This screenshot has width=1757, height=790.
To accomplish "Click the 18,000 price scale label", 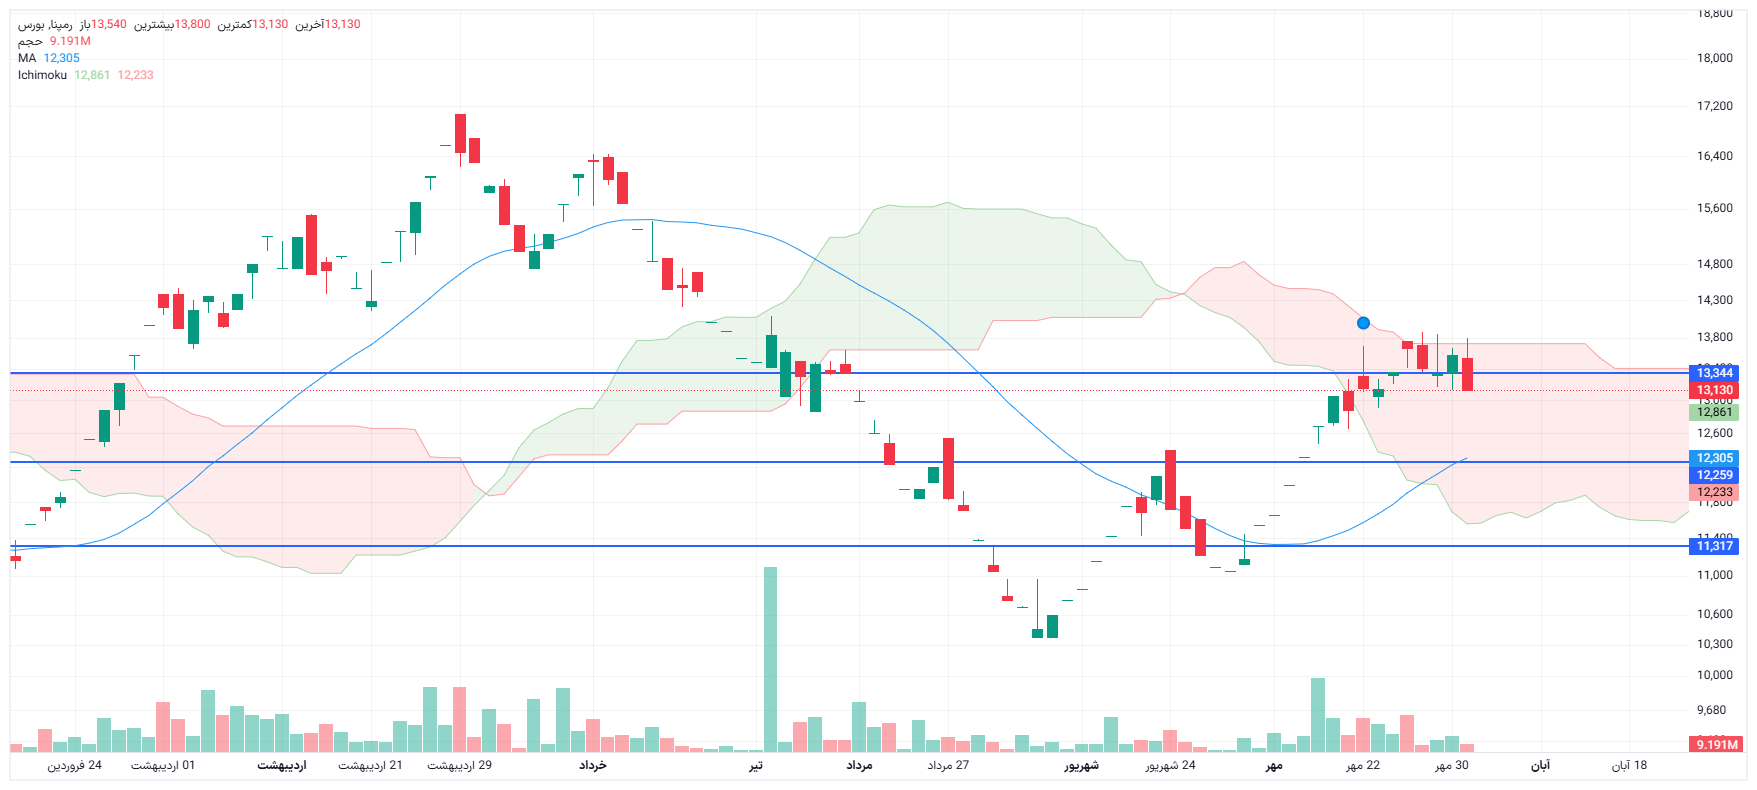I will coord(1714,58).
